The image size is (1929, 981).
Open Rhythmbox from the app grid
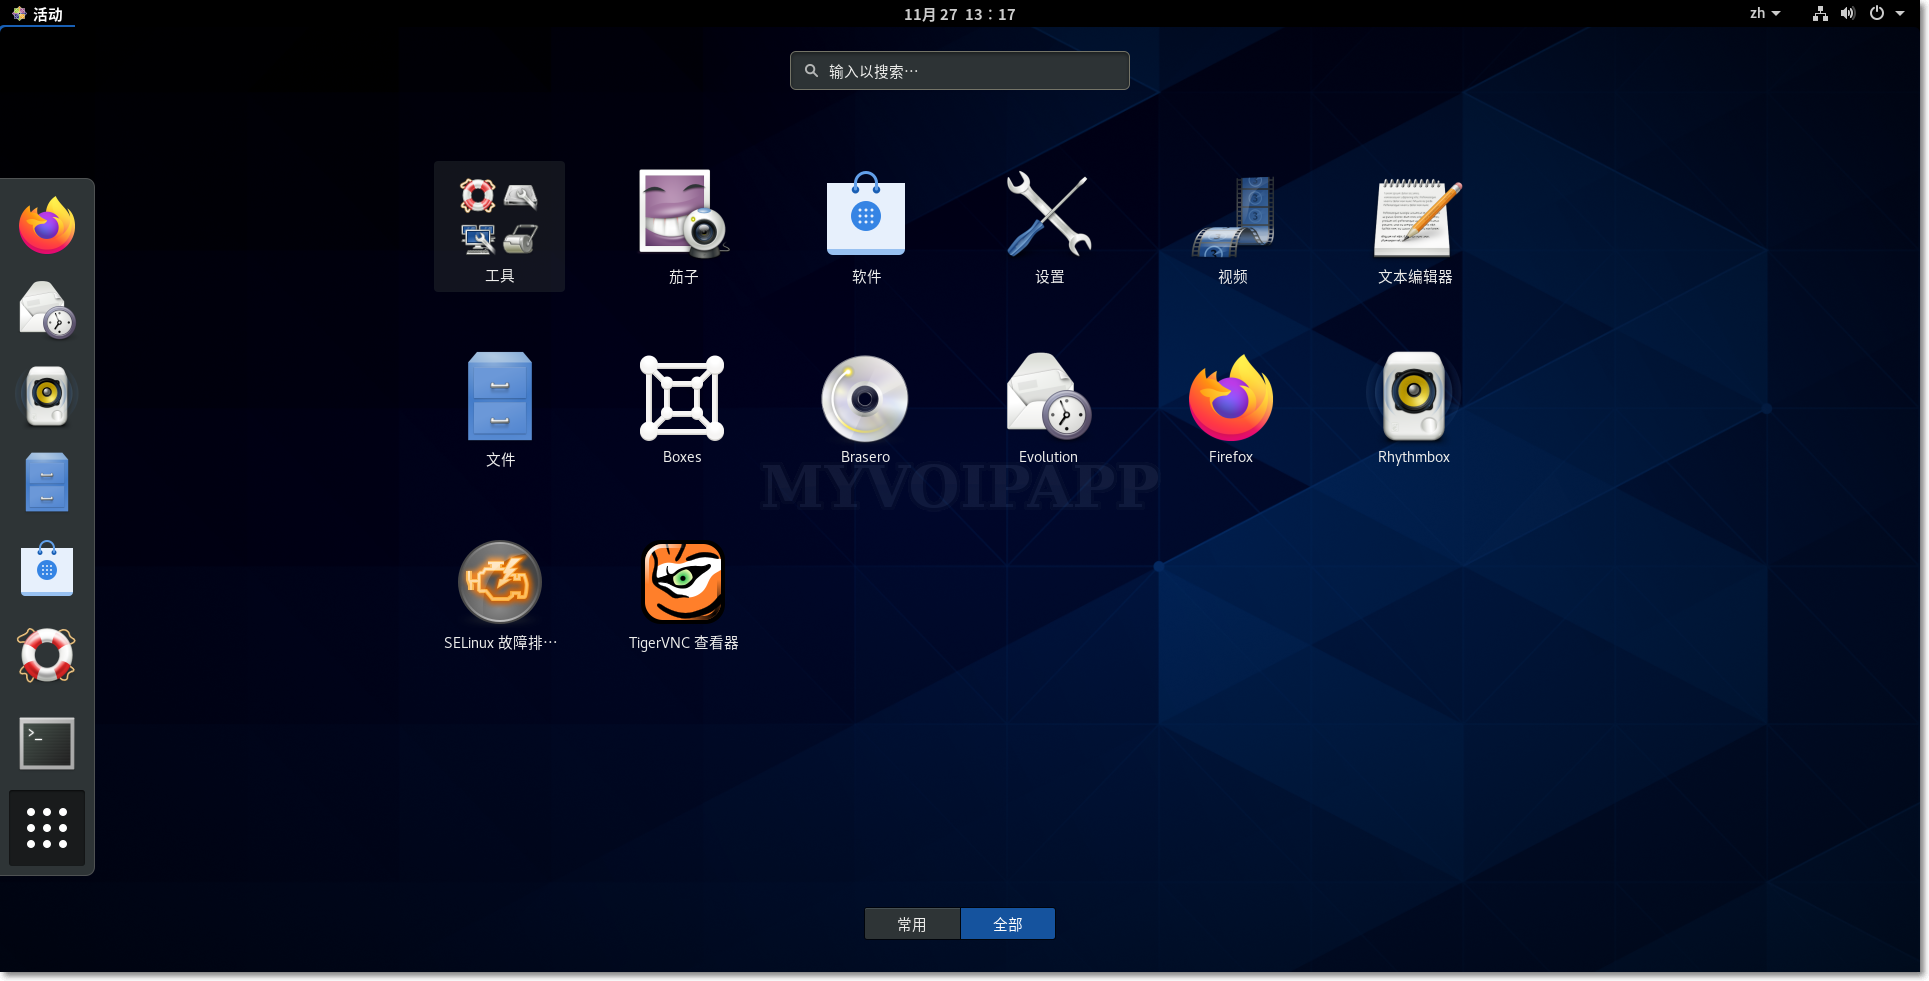pos(1414,409)
